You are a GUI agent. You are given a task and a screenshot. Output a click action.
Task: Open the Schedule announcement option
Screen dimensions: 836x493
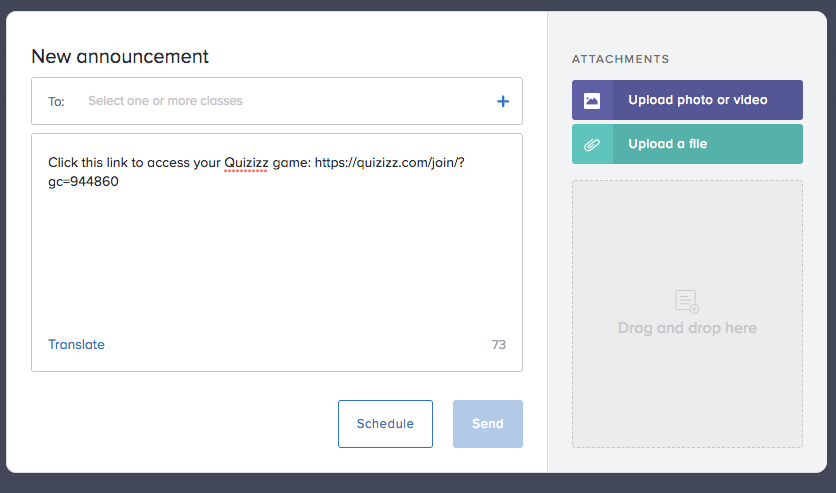(385, 424)
